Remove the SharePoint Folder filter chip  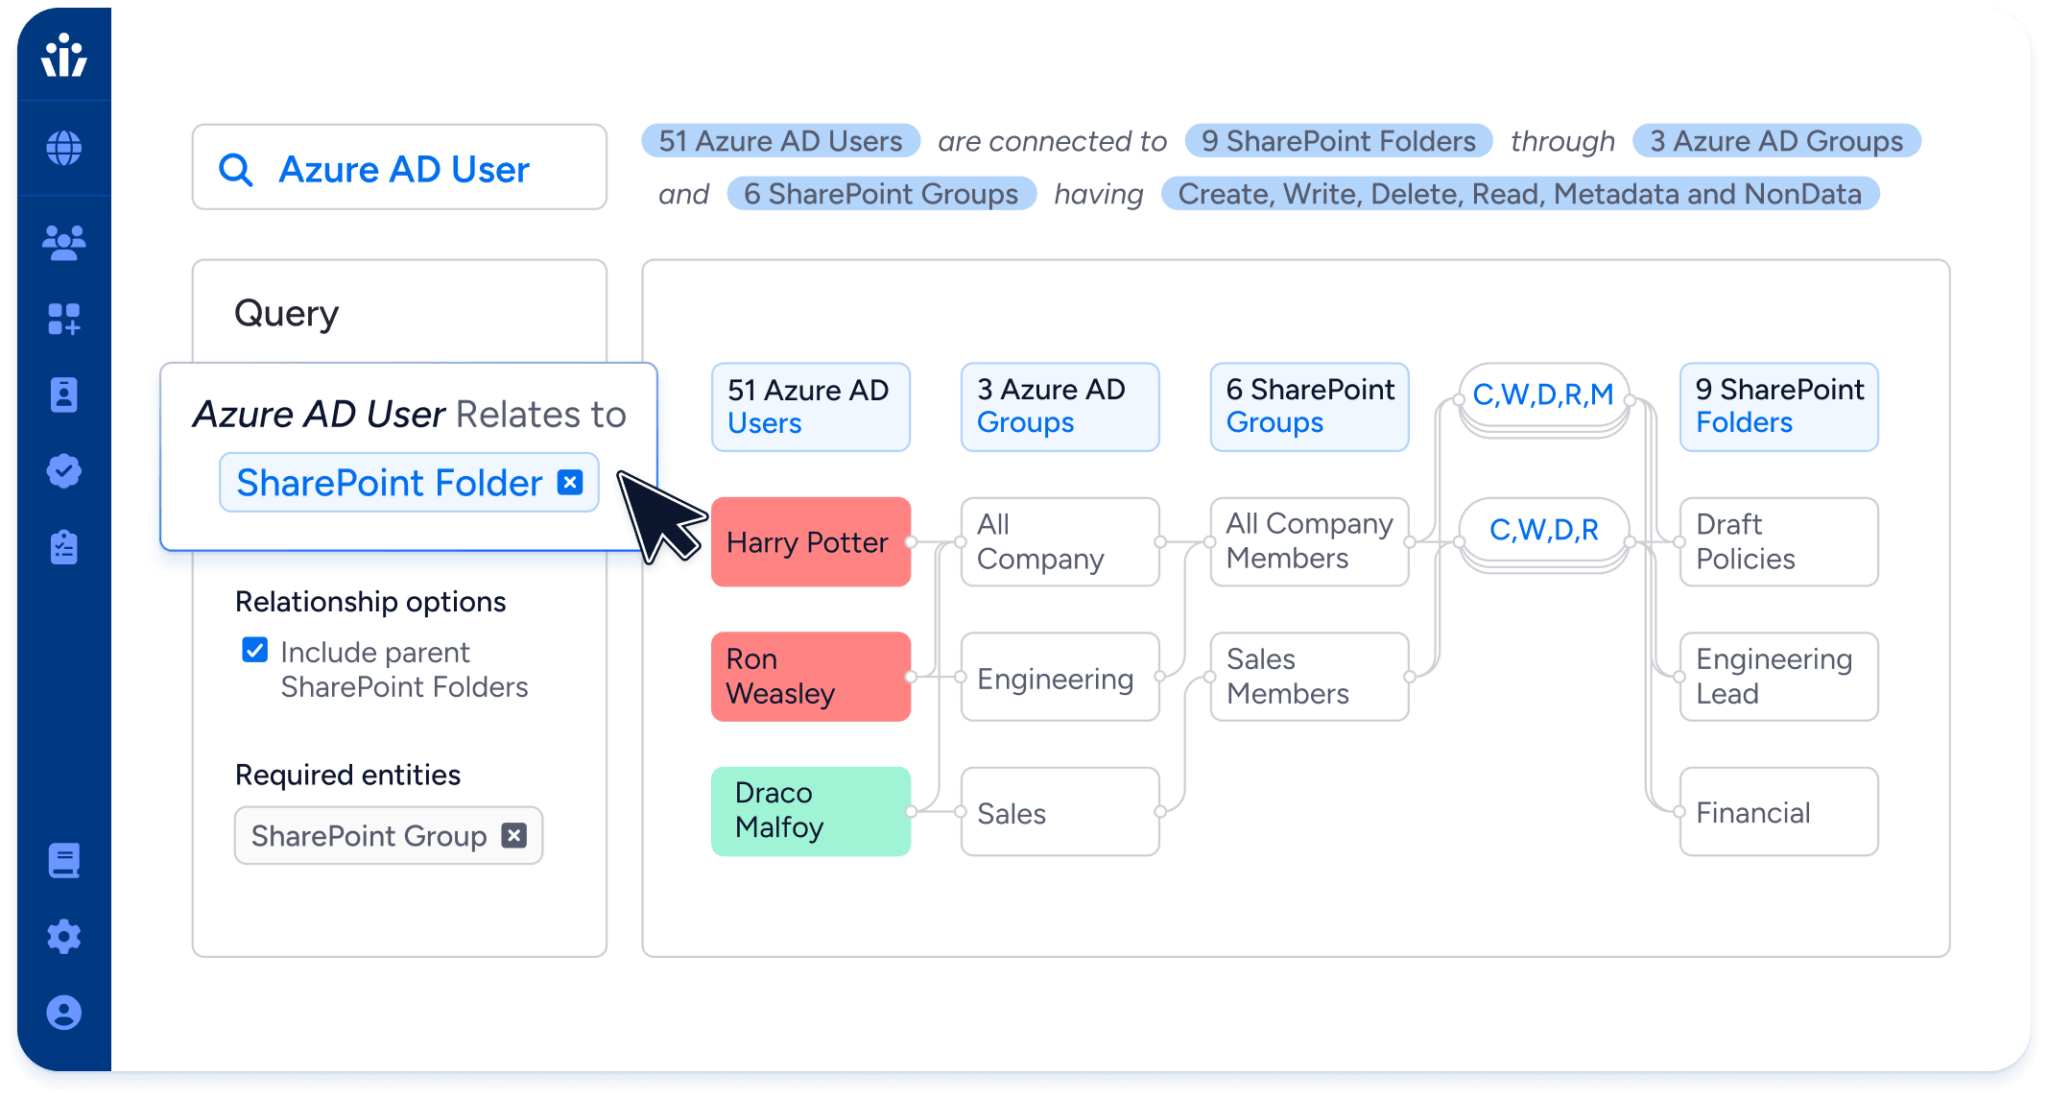point(569,482)
